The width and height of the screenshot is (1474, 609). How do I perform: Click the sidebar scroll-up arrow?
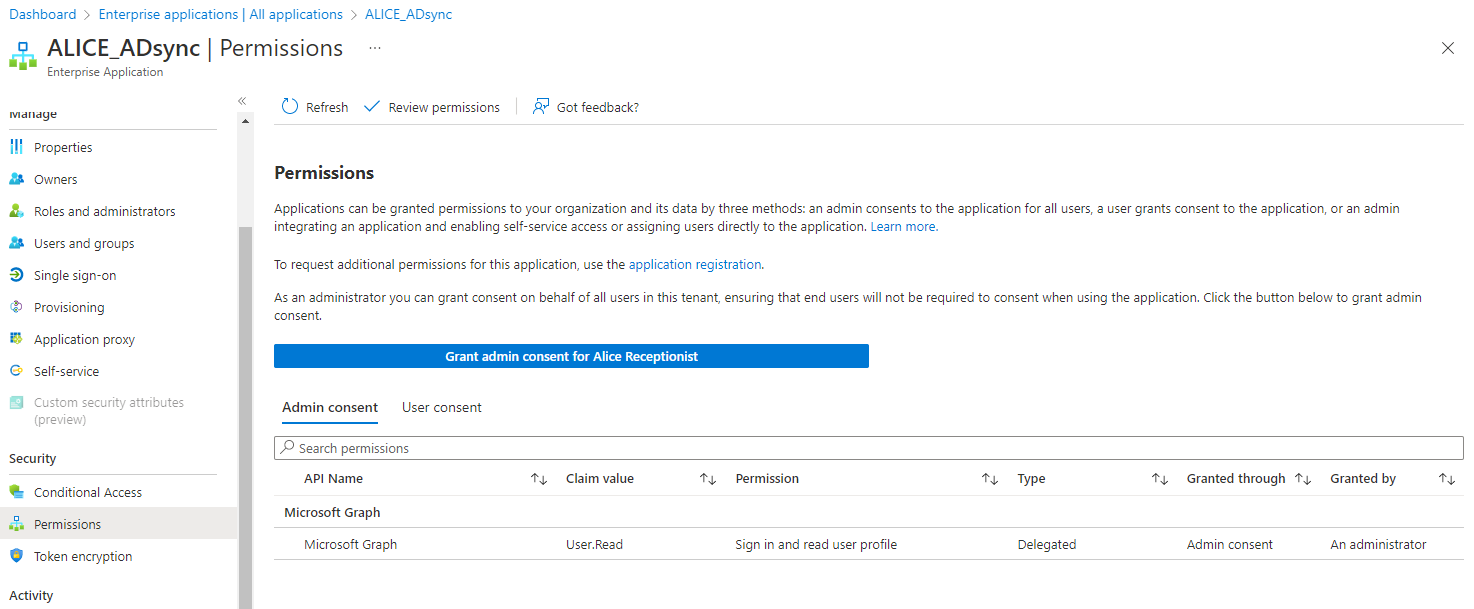(246, 121)
